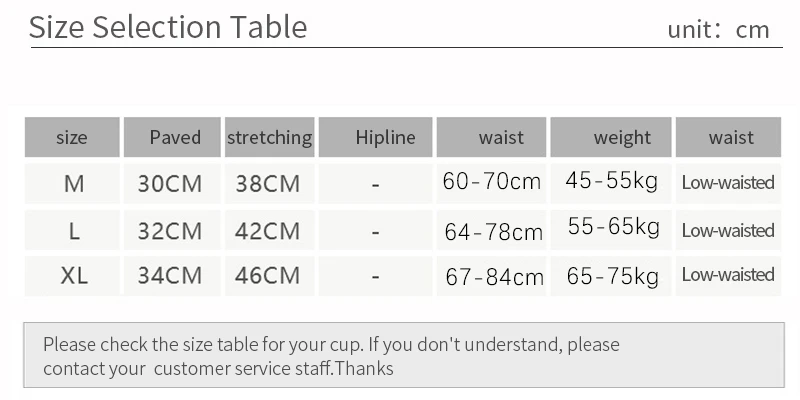800x400 pixels.
Task: Click the 'Hipline' column header
Action: coord(385,138)
